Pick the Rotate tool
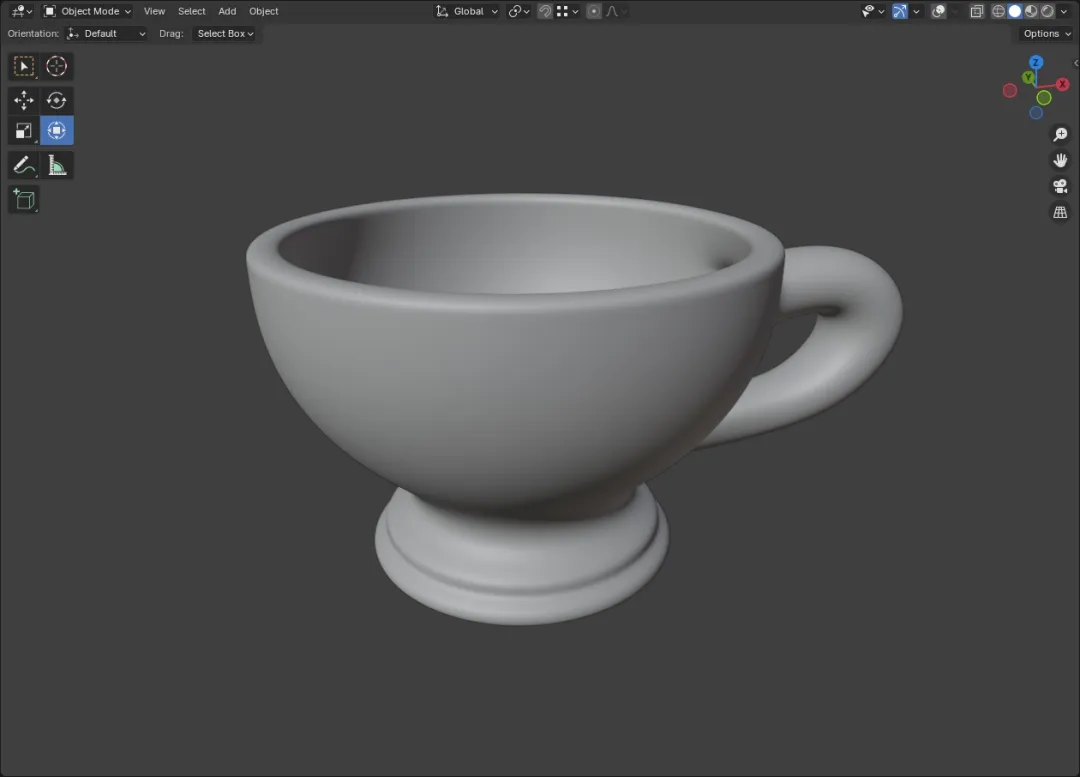This screenshot has width=1080, height=777. [x=56, y=100]
